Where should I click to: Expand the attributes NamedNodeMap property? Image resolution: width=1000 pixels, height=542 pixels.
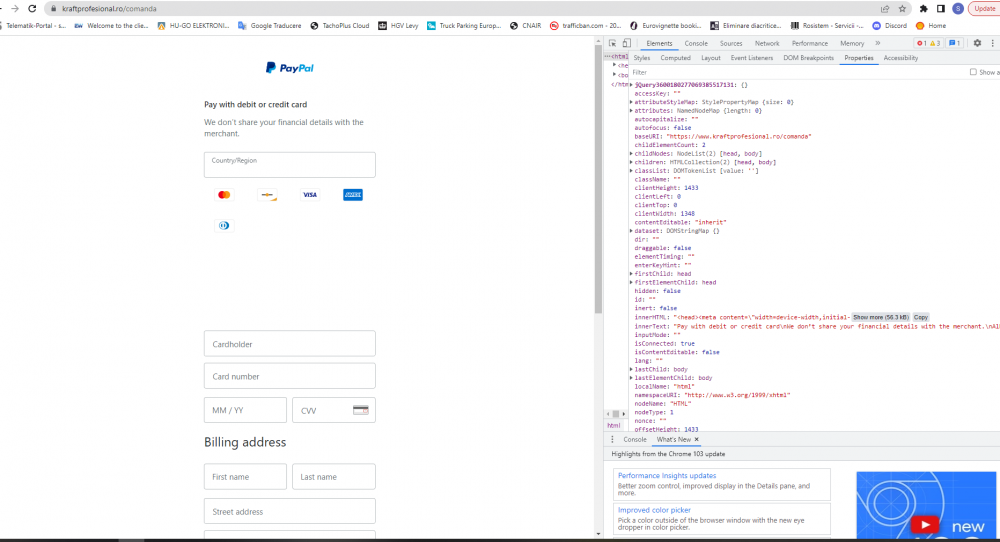click(631, 111)
